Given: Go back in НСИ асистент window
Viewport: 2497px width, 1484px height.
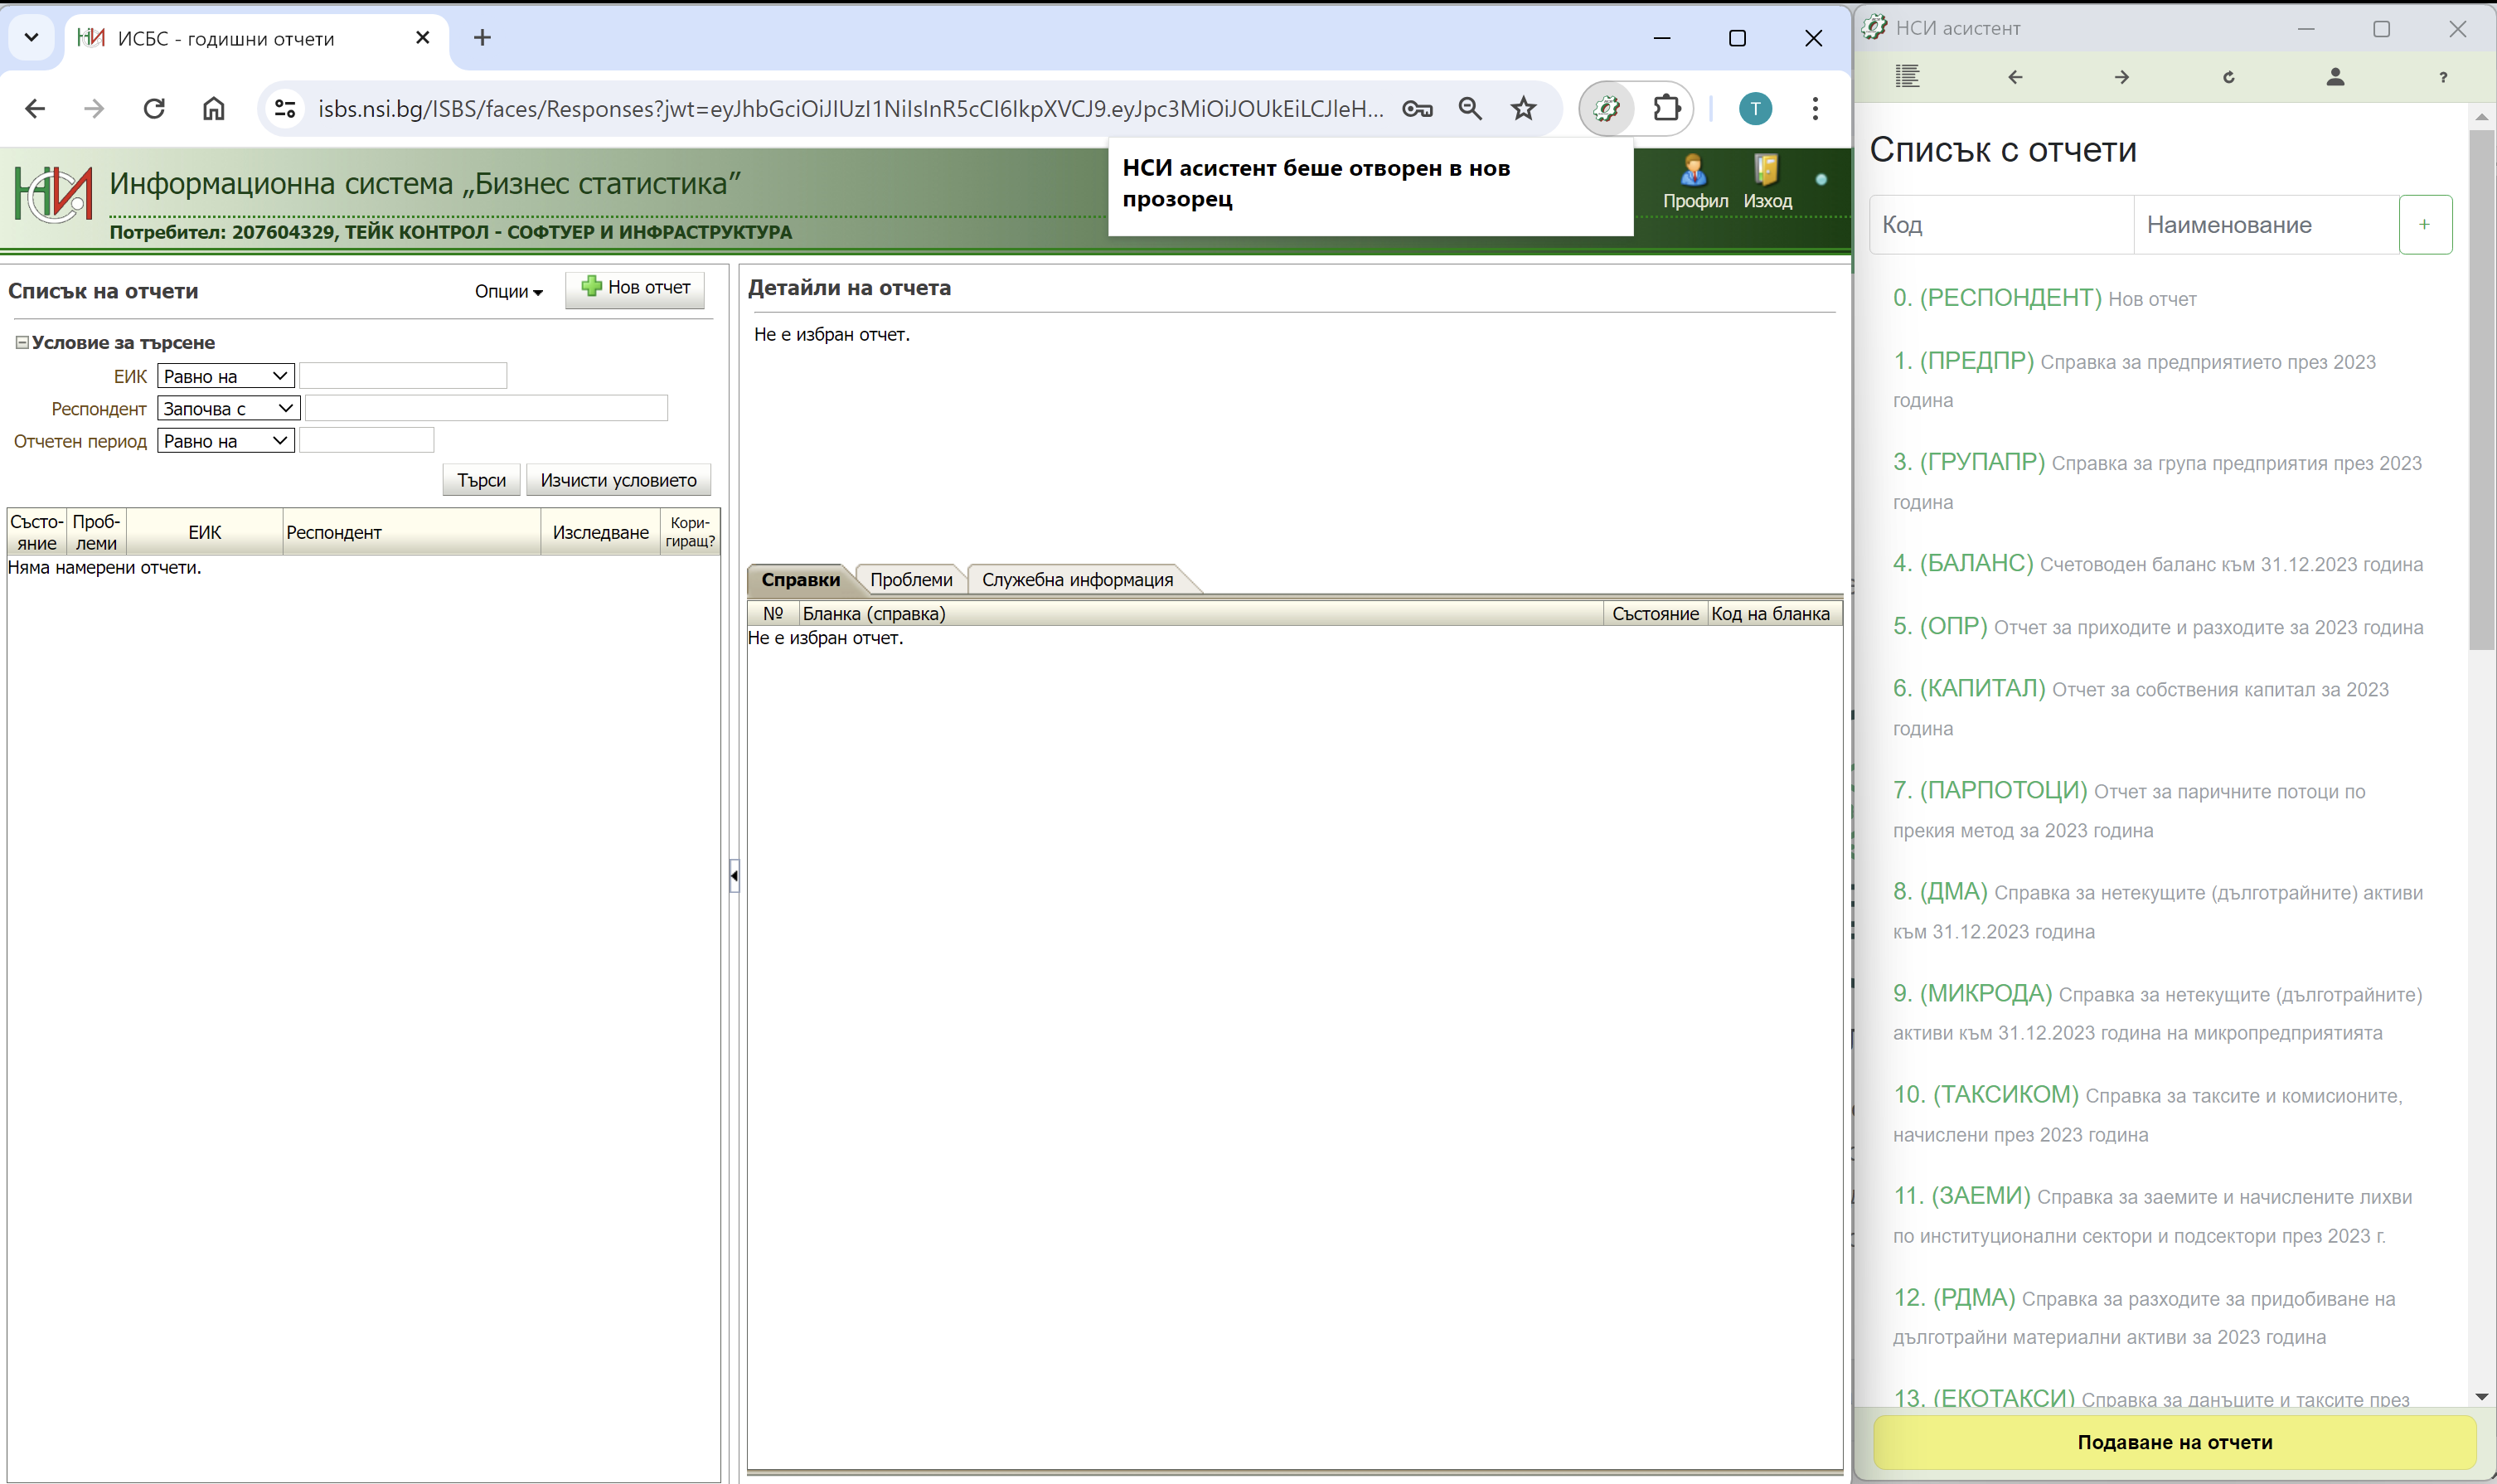Looking at the screenshot, I should tap(2015, 77).
